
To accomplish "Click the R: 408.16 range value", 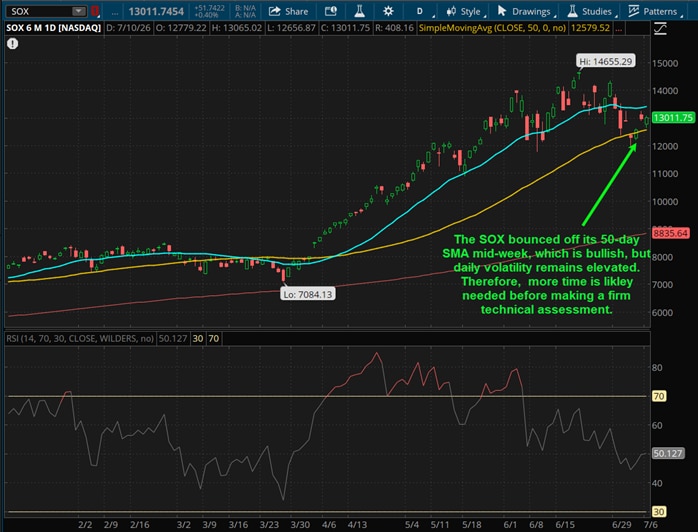I will tap(394, 28).
